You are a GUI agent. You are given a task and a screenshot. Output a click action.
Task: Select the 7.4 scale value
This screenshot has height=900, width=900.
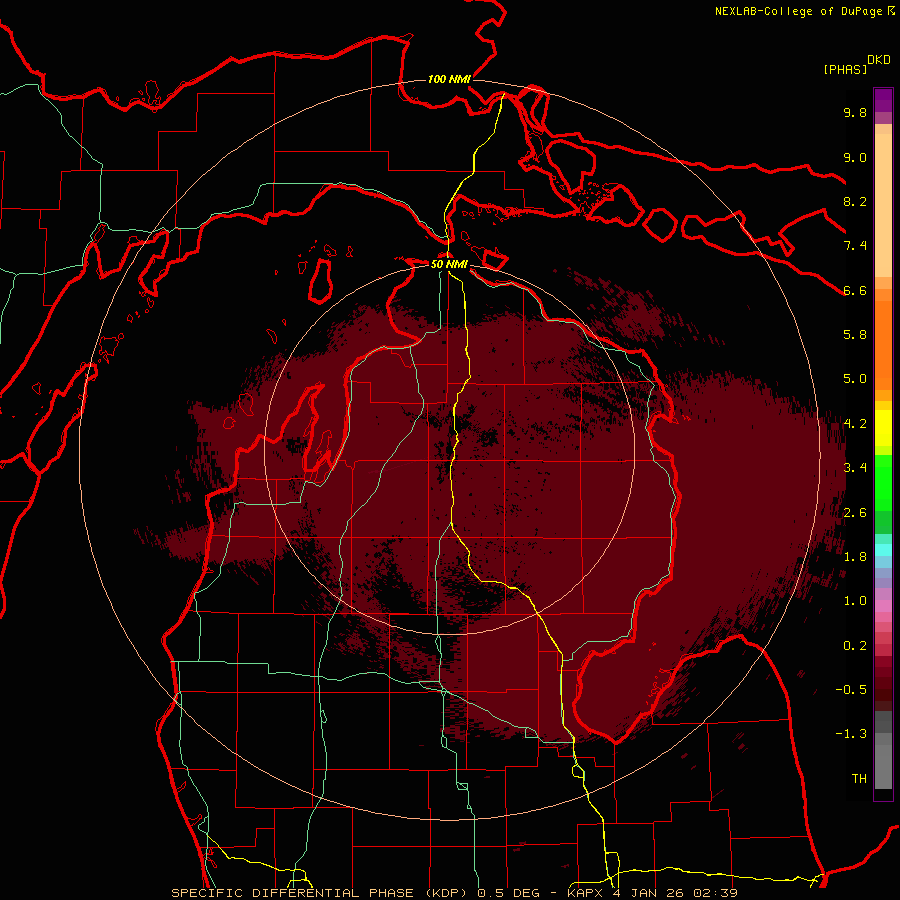(855, 246)
